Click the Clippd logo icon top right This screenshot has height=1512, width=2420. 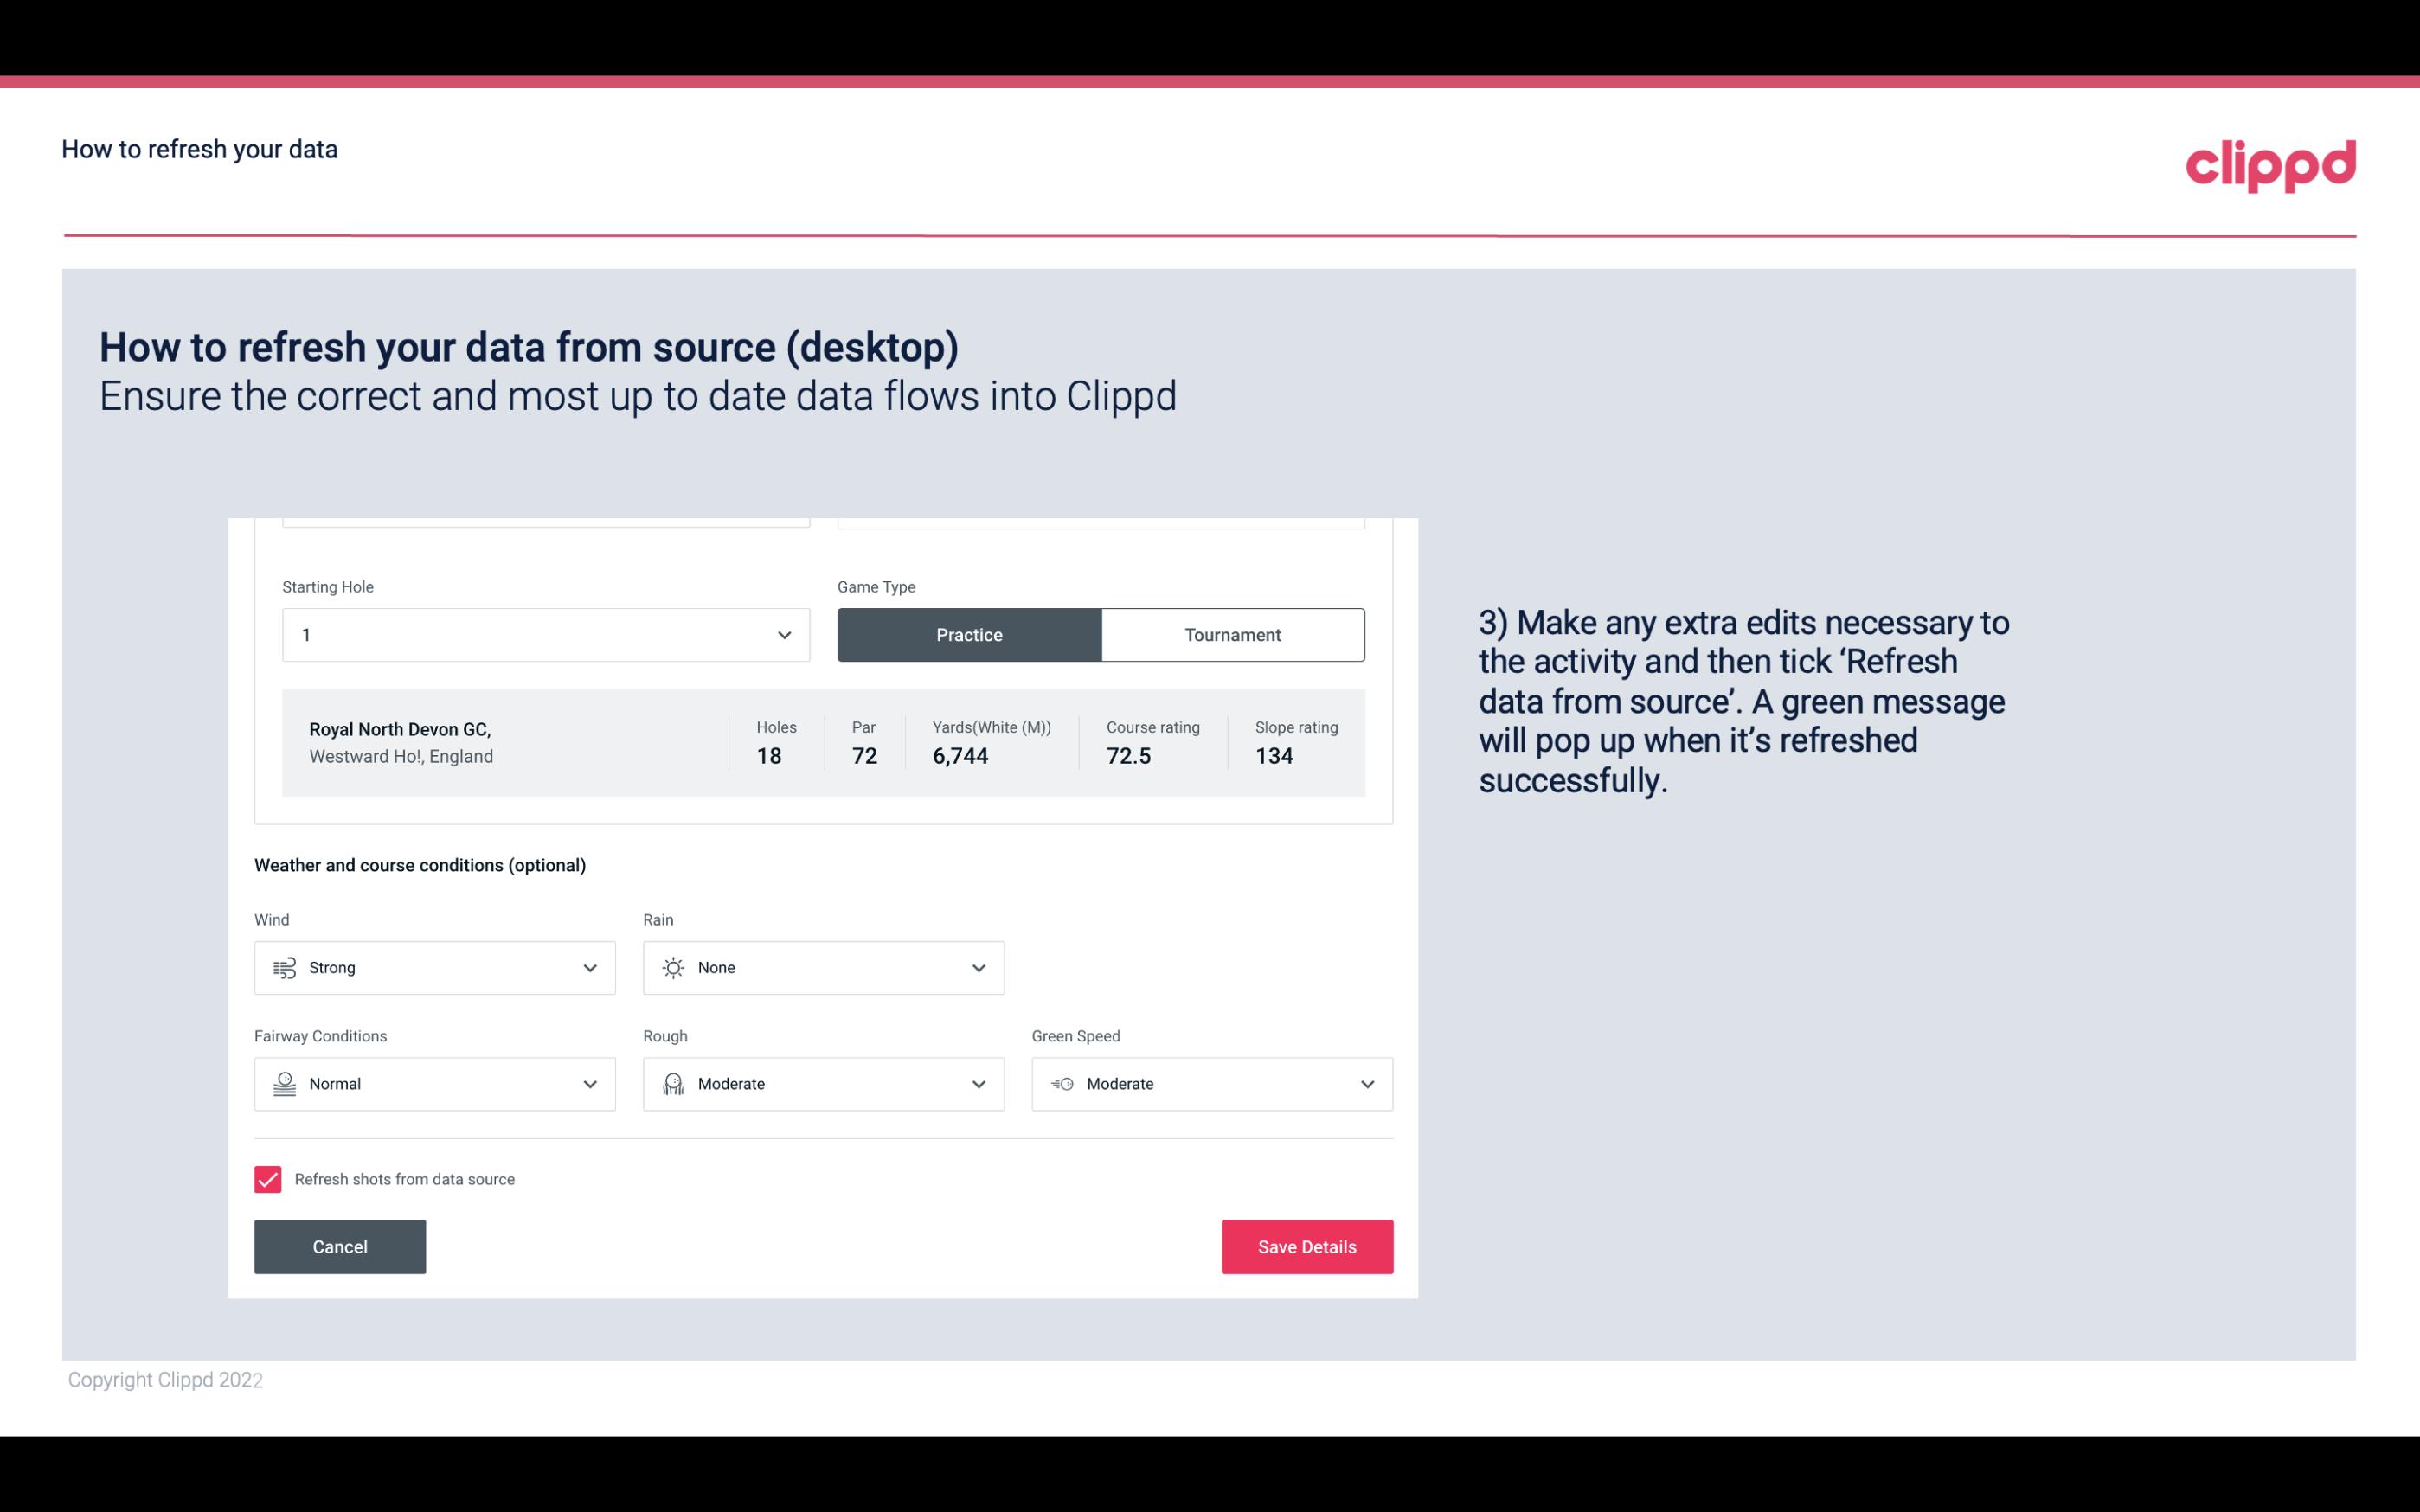point(2270,160)
